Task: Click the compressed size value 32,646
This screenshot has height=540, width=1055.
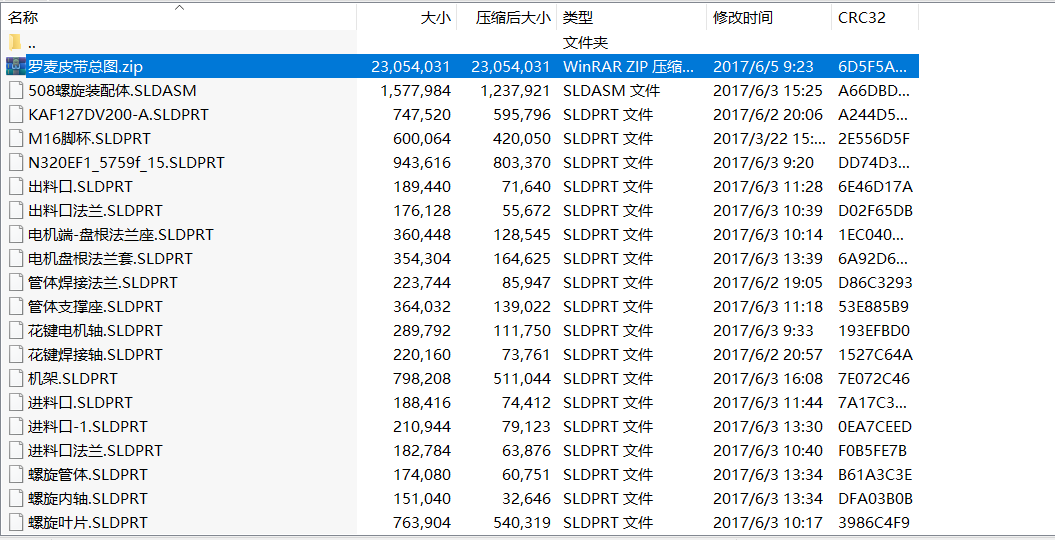Action: pos(526,498)
